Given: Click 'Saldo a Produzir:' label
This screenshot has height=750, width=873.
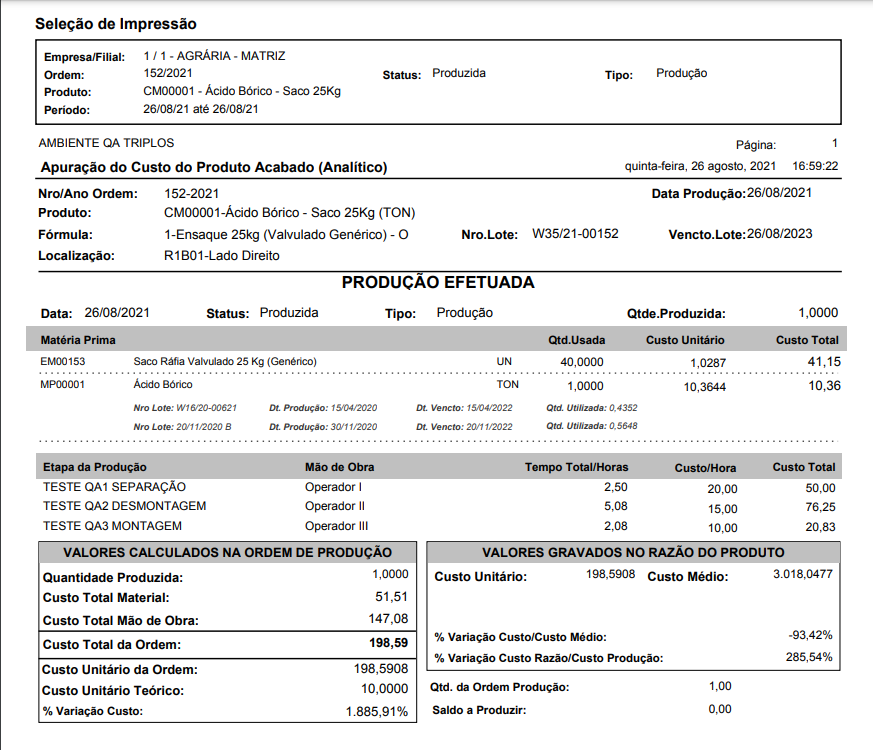Looking at the screenshot, I should (x=479, y=710).
